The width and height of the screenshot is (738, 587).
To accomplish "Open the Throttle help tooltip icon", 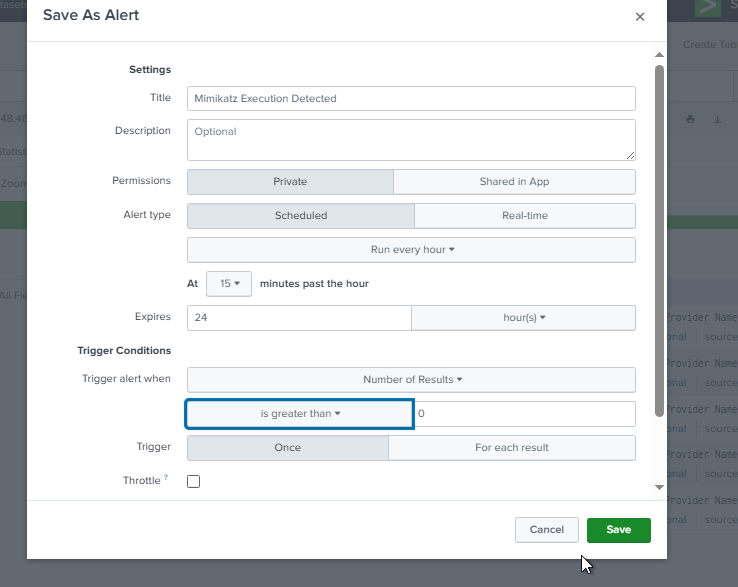I will [166, 477].
